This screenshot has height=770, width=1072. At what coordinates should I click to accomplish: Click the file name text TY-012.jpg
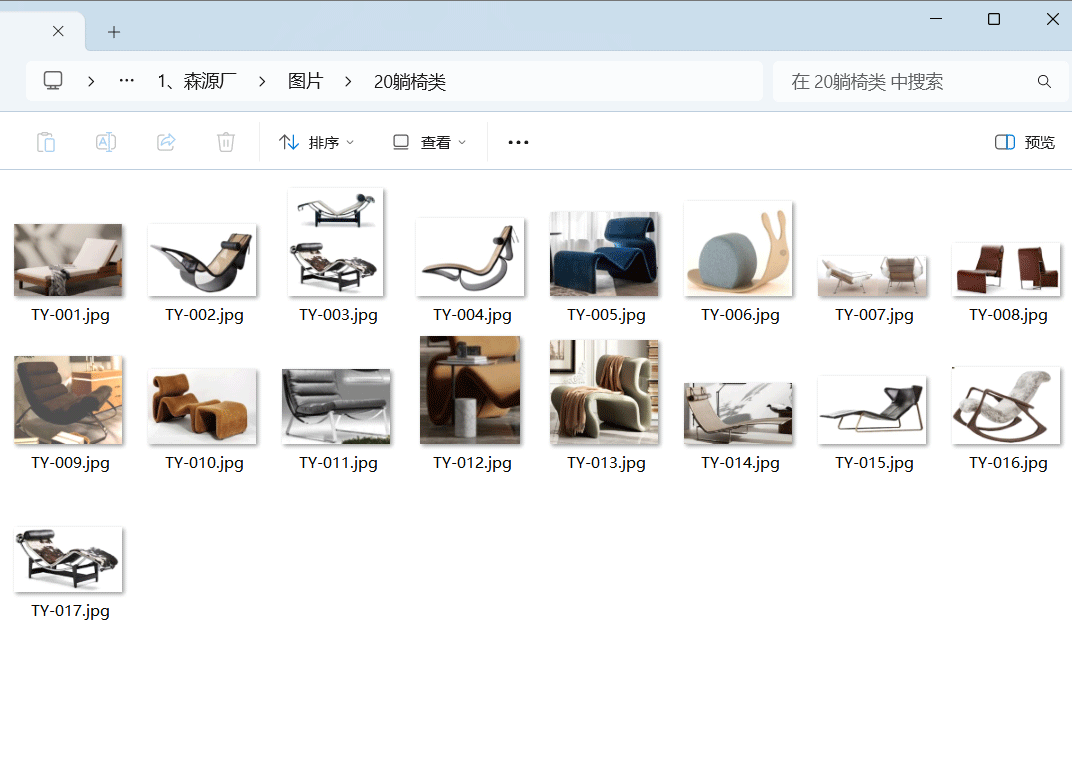pyautogui.click(x=472, y=463)
